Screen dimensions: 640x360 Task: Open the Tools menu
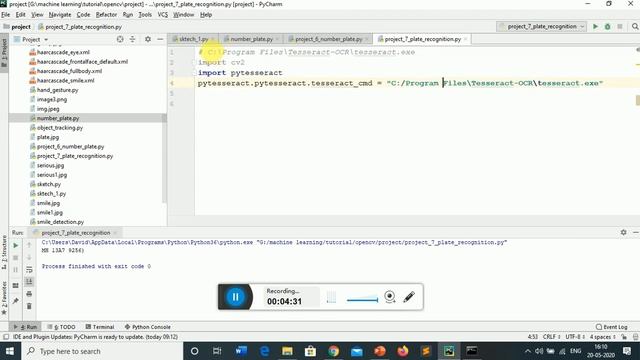pos(145,15)
